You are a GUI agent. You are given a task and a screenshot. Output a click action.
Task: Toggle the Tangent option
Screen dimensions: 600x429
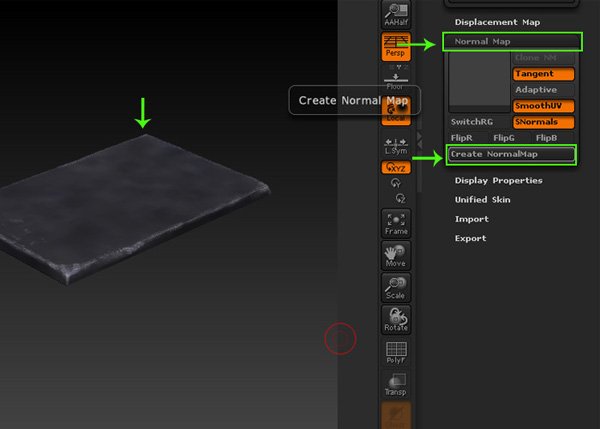543,74
